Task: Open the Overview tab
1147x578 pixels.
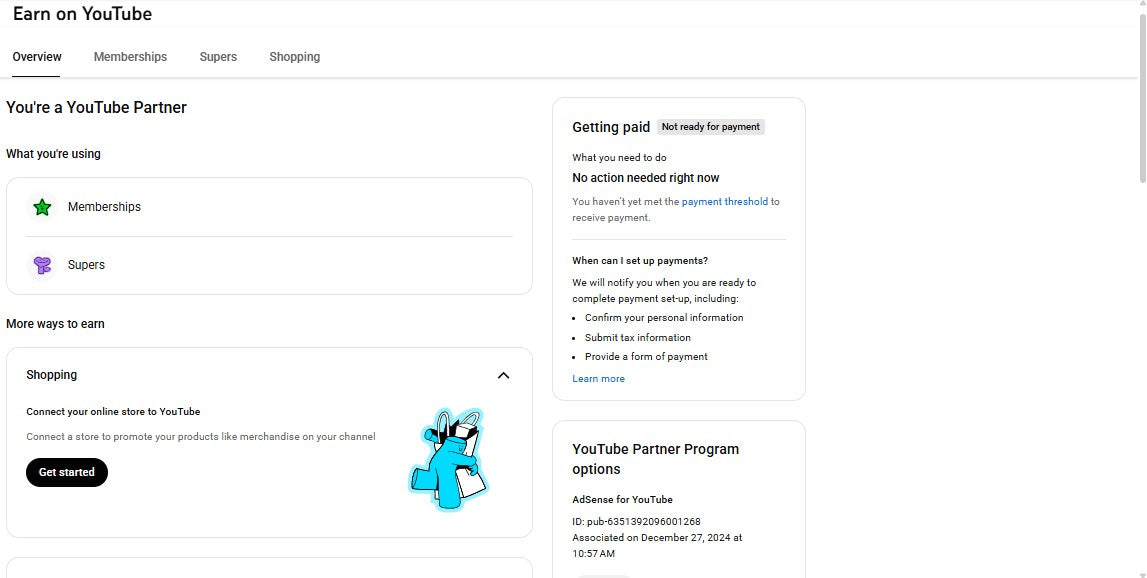Action: [37, 57]
